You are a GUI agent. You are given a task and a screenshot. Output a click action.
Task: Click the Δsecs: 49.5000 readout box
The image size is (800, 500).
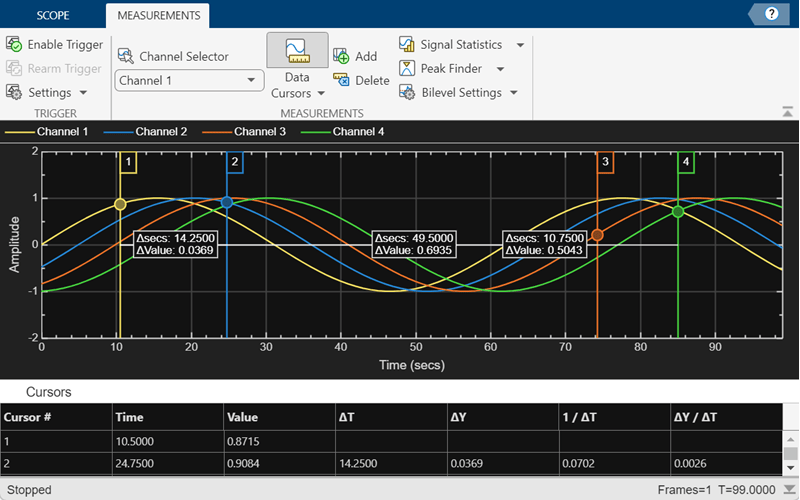coord(414,244)
